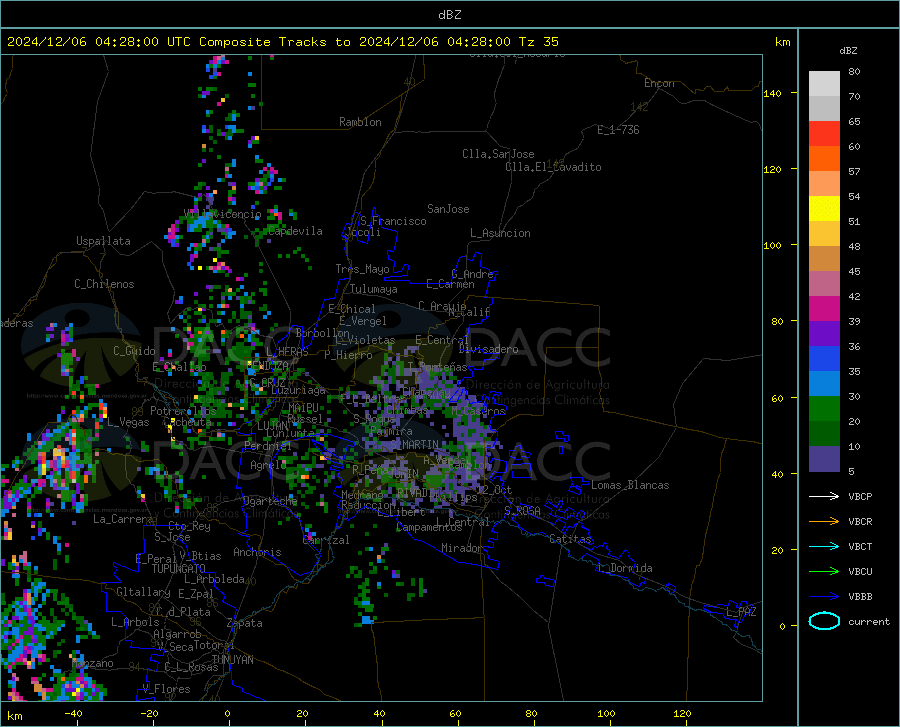Click the Divisadero map label

point(488,349)
